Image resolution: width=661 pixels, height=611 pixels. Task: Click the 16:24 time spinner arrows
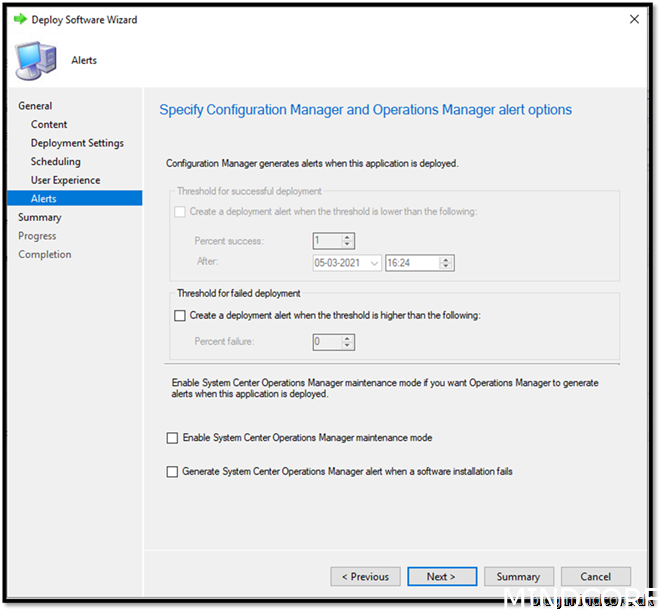click(x=447, y=263)
